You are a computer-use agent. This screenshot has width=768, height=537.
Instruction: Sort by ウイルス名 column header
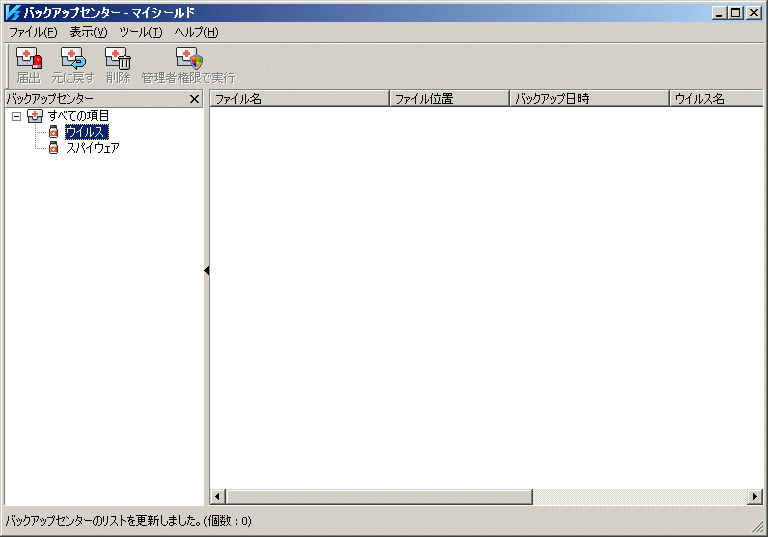(x=716, y=98)
